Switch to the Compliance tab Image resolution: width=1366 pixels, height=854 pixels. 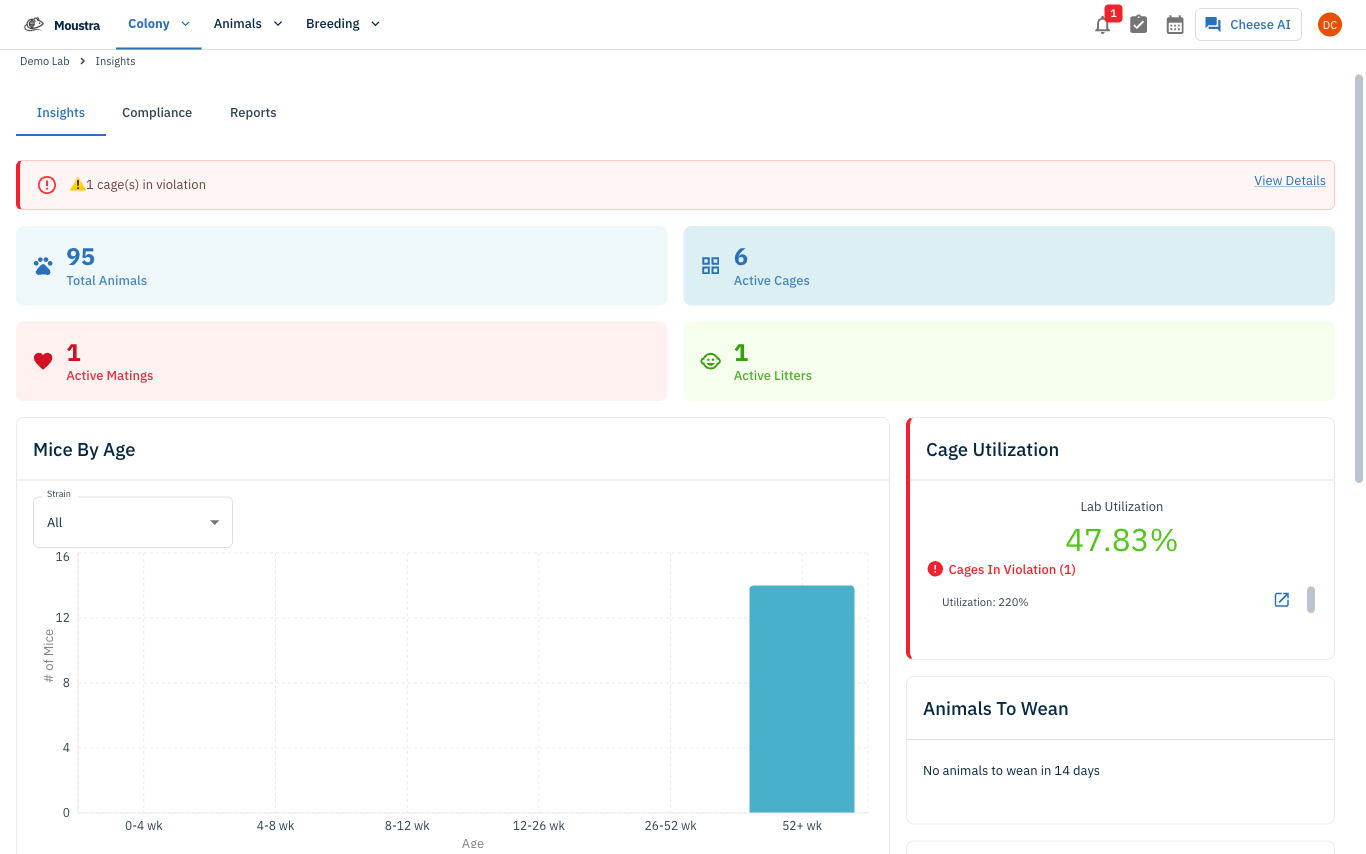(157, 113)
